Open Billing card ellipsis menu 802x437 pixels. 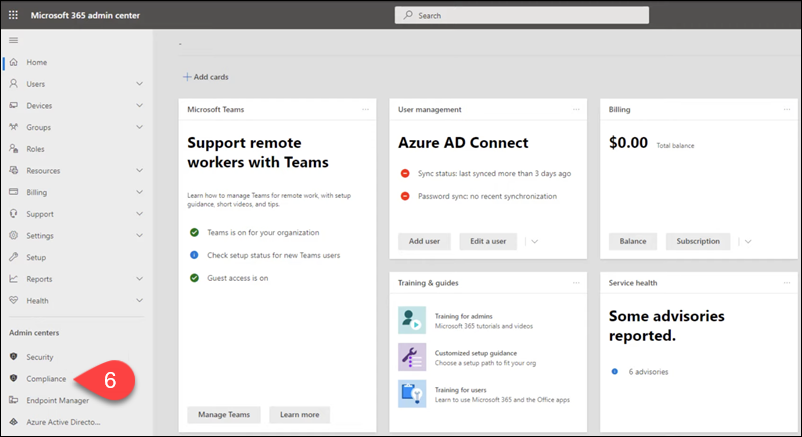click(787, 109)
